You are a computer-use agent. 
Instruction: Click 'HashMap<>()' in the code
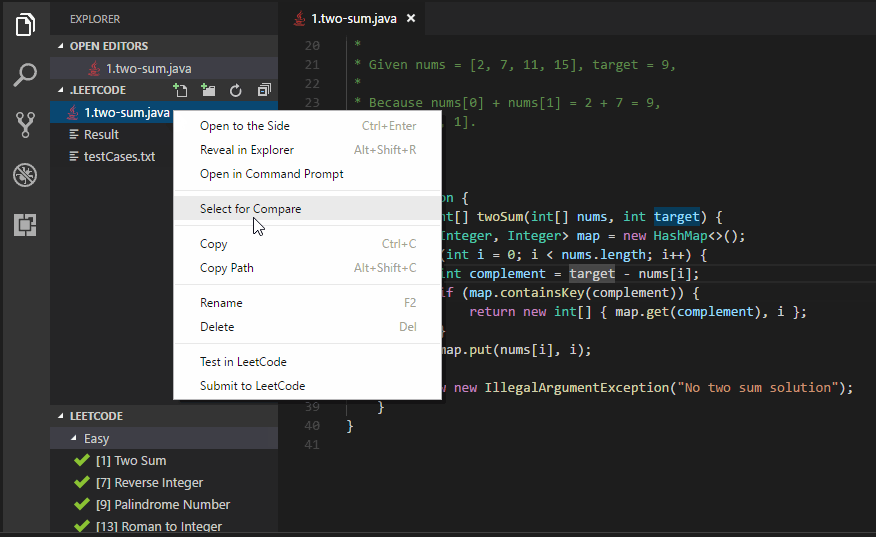(695, 236)
